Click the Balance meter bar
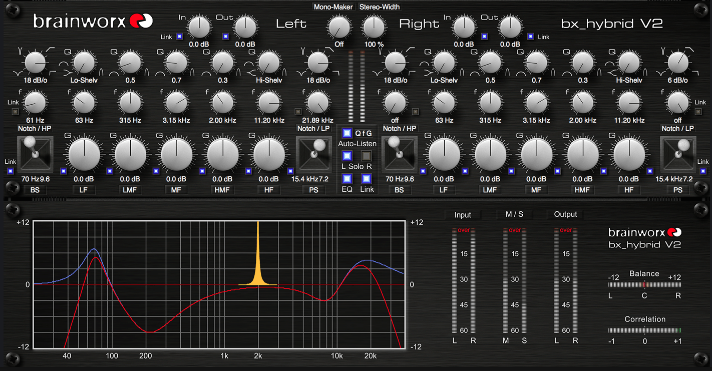This screenshot has width=712, height=371. pos(644,285)
